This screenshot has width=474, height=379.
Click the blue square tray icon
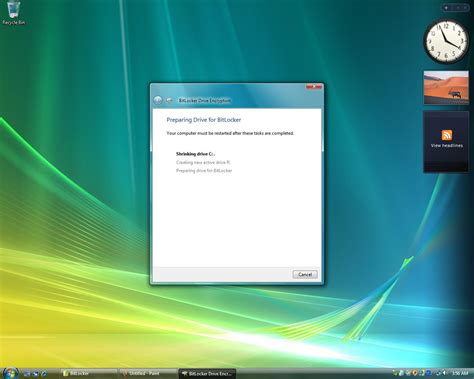coord(428,373)
